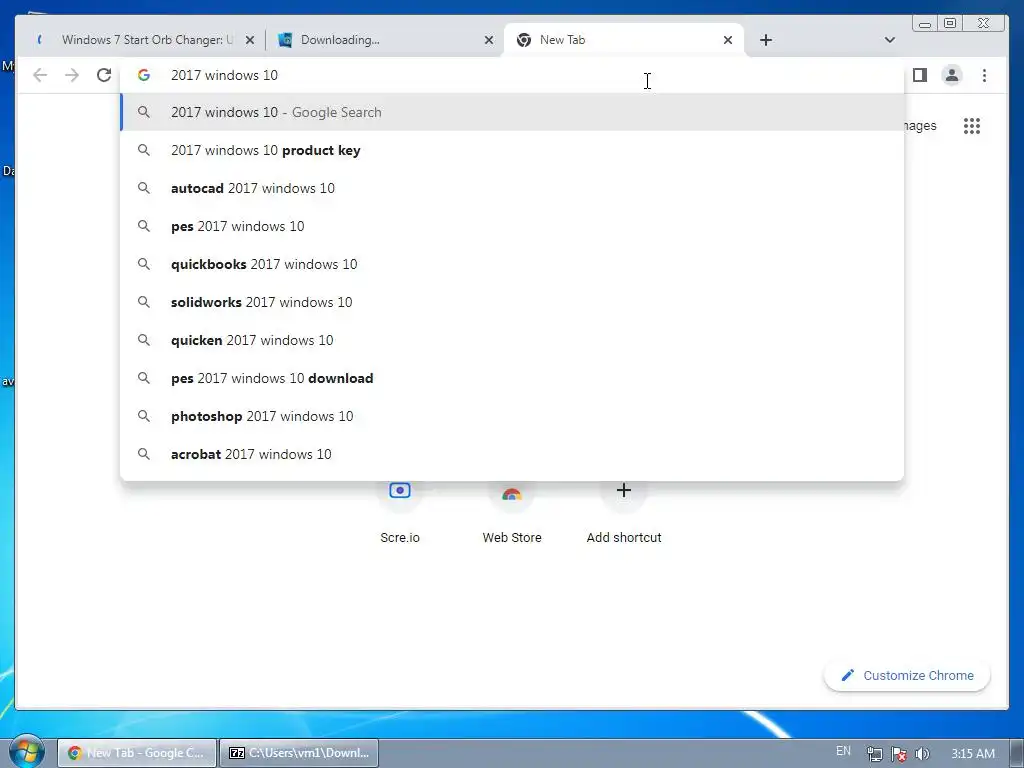
Task: Click the 3:15 AM system clock
Action: tap(972, 754)
